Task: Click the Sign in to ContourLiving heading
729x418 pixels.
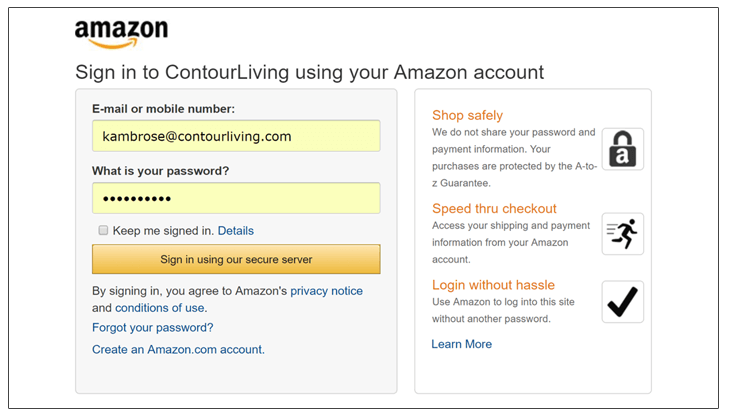Action: click(x=309, y=72)
